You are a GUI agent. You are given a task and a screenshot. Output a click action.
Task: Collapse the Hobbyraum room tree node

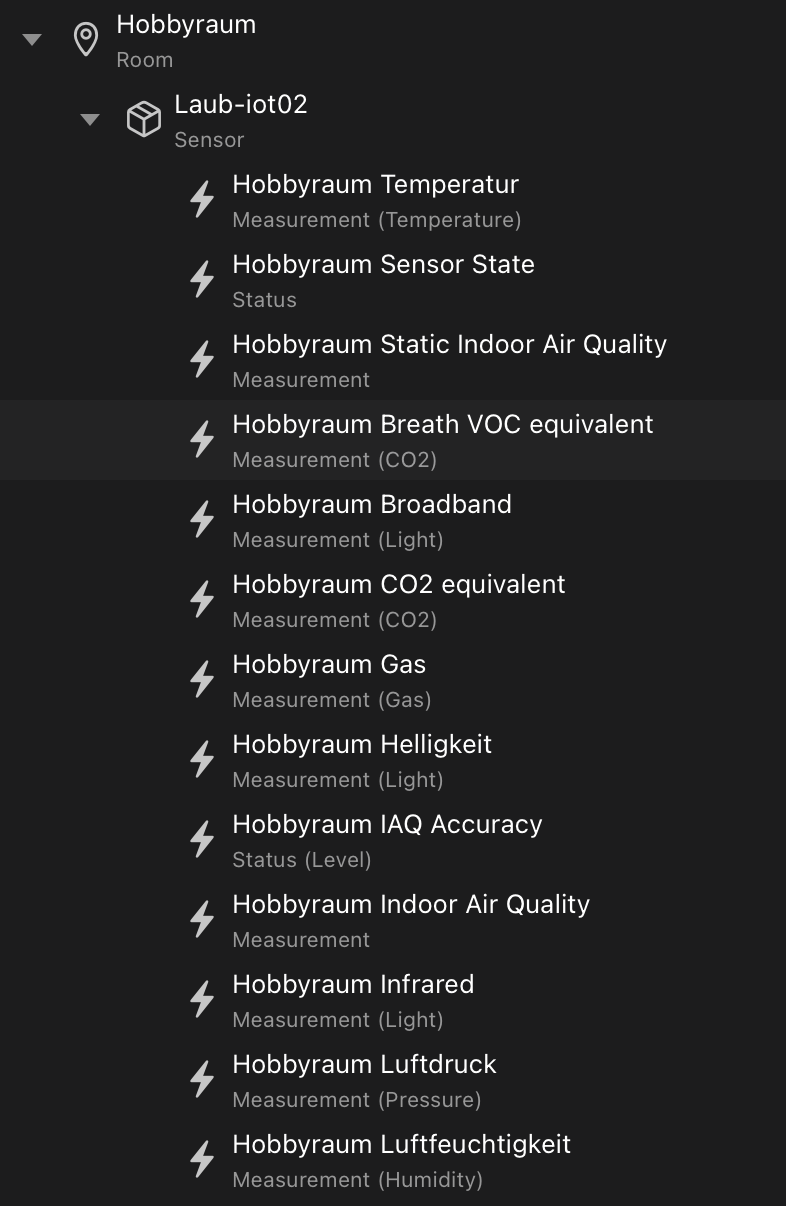point(32,40)
